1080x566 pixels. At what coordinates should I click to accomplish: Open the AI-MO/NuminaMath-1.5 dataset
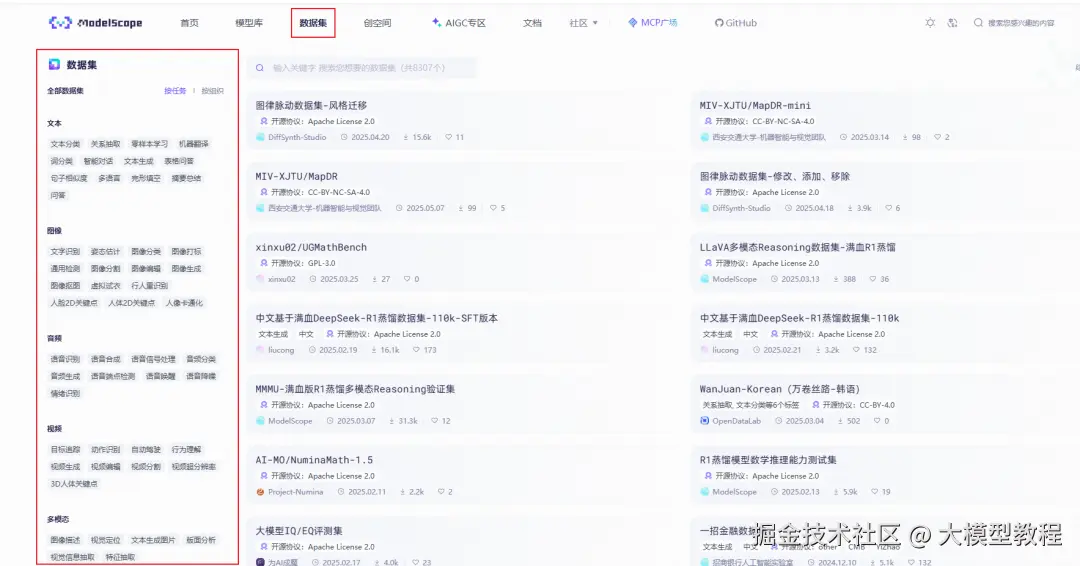click(314, 460)
